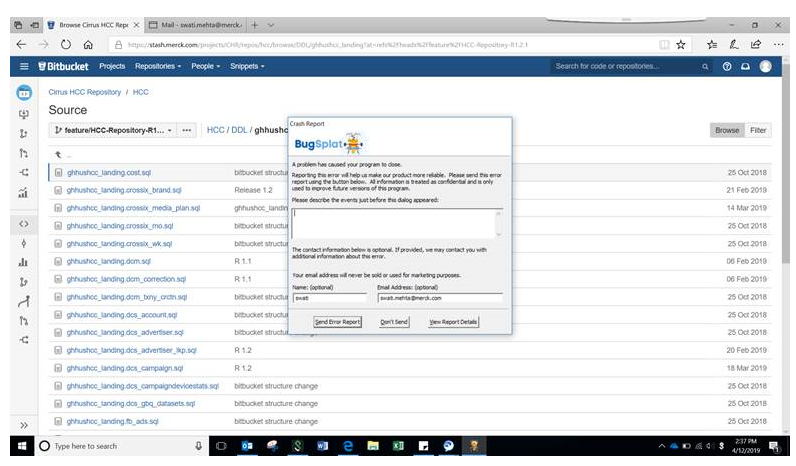Open ghhushcc_landing.dcs_campaign.sql file
The width and height of the screenshot is (796, 466).
coord(125,368)
